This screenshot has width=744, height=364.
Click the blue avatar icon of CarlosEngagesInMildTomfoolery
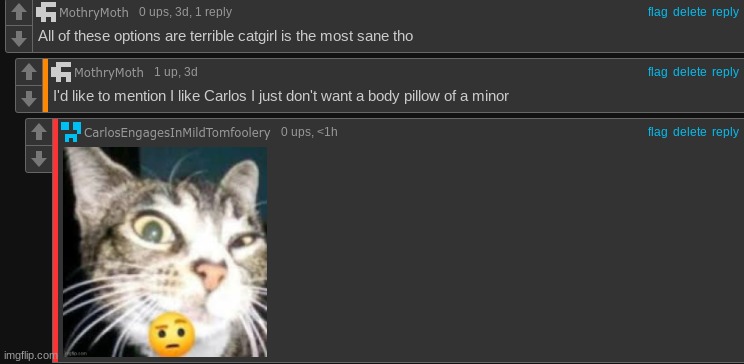point(71,132)
